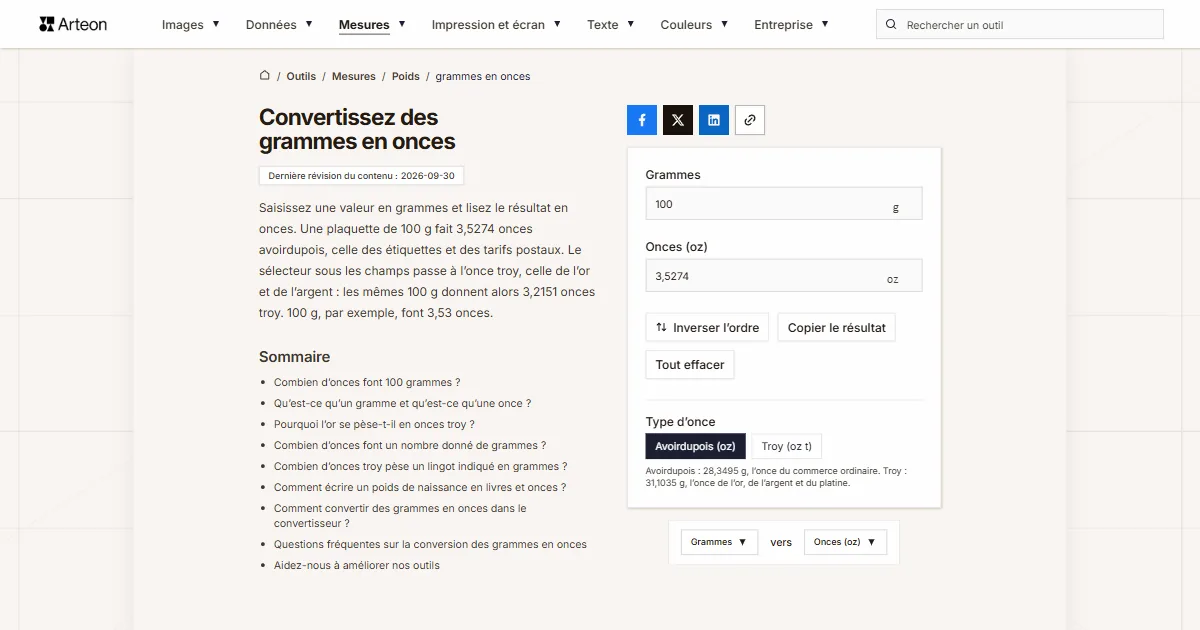
Task: Copy the page link icon
Action: click(x=750, y=120)
